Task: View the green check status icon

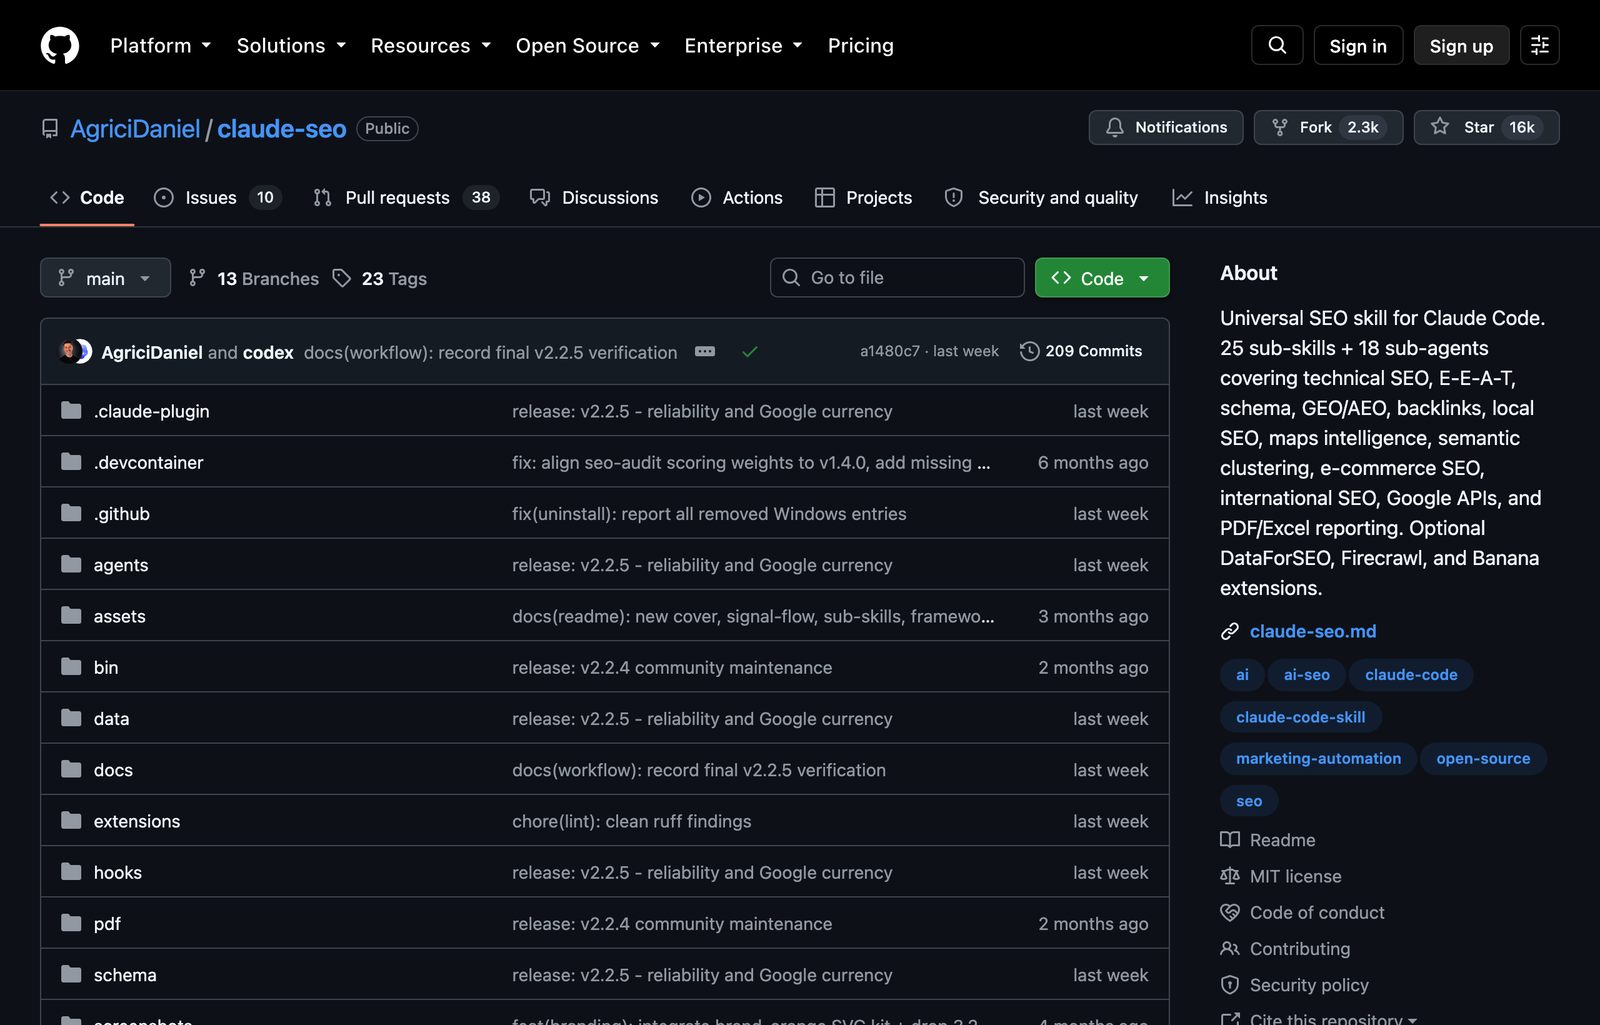Action: coord(750,351)
